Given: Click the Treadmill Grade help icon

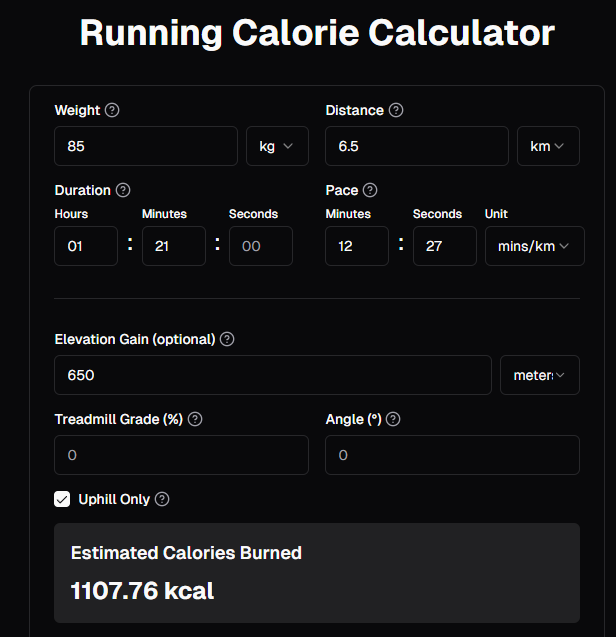Looking at the screenshot, I should [195, 419].
